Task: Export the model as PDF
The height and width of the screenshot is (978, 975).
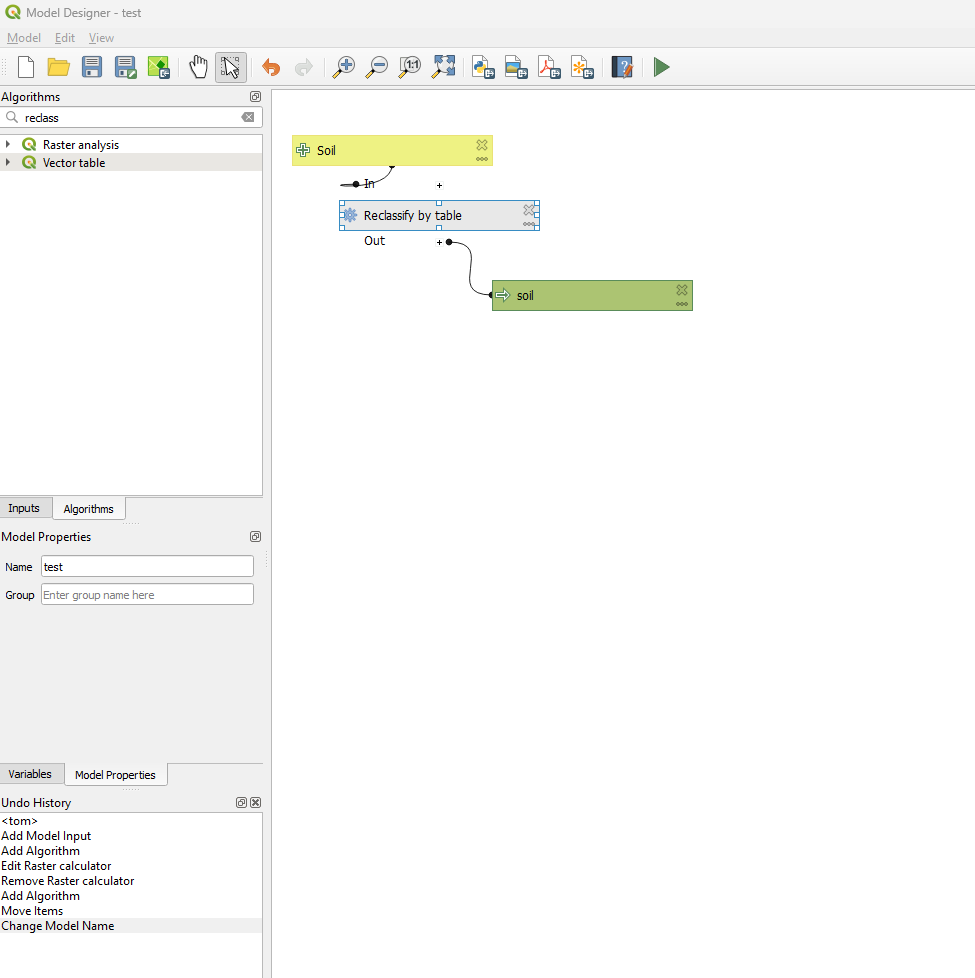Action: (549, 67)
